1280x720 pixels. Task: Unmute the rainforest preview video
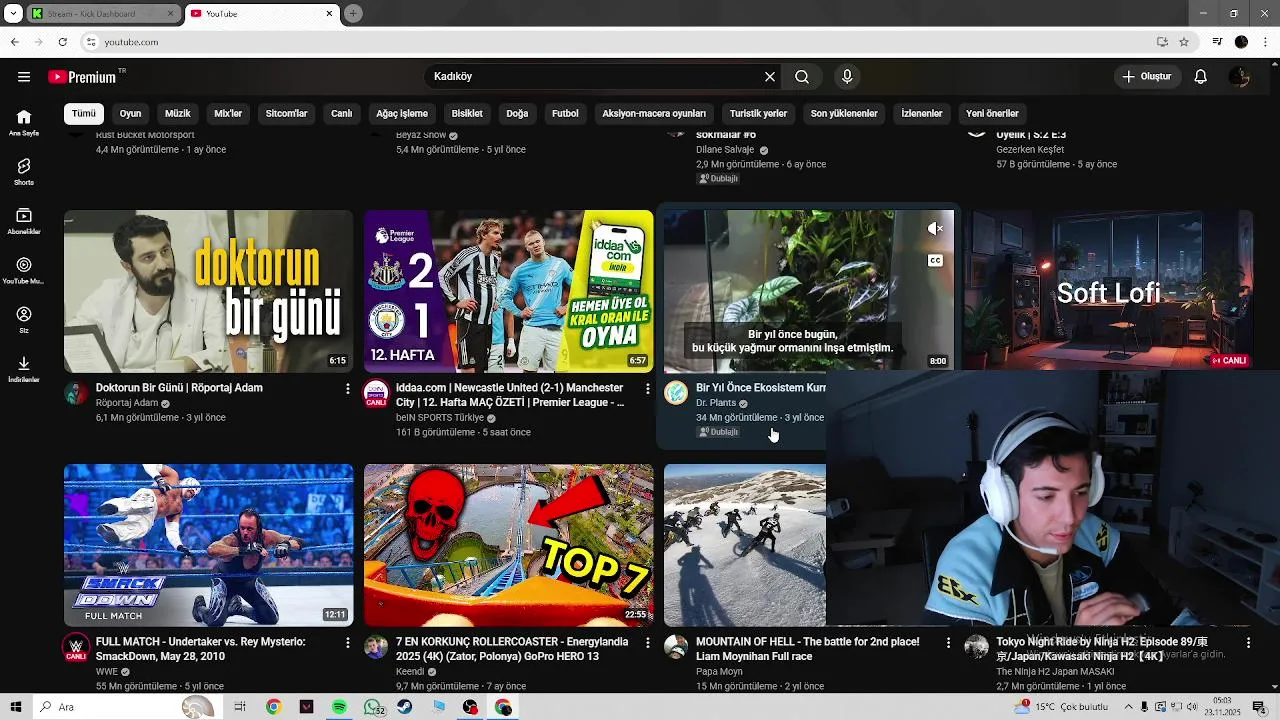point(935,229)
